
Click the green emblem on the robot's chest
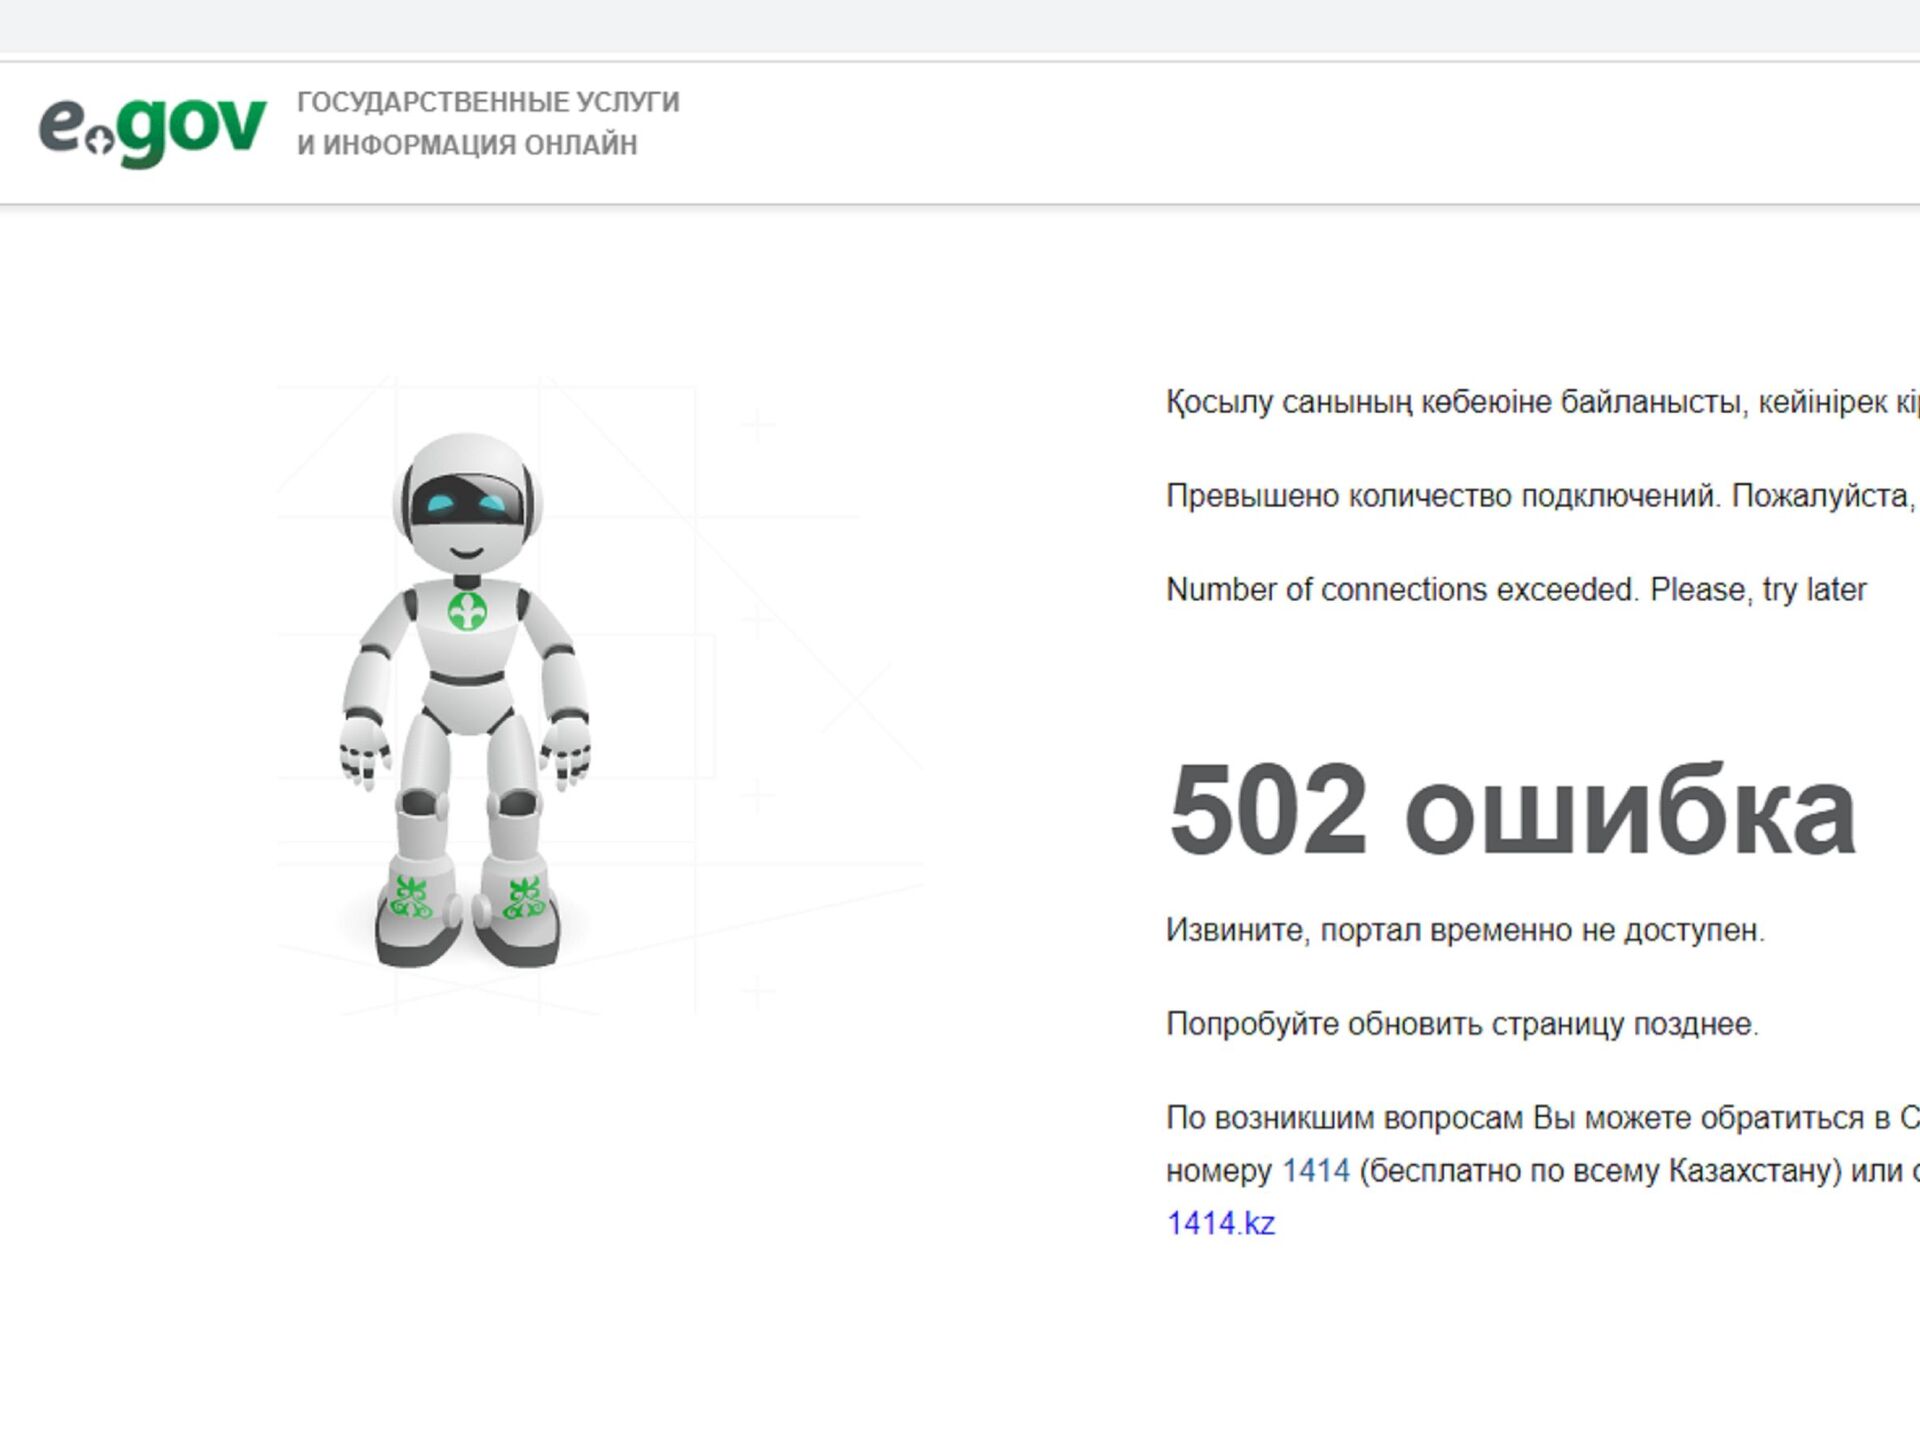coord(467,611)
